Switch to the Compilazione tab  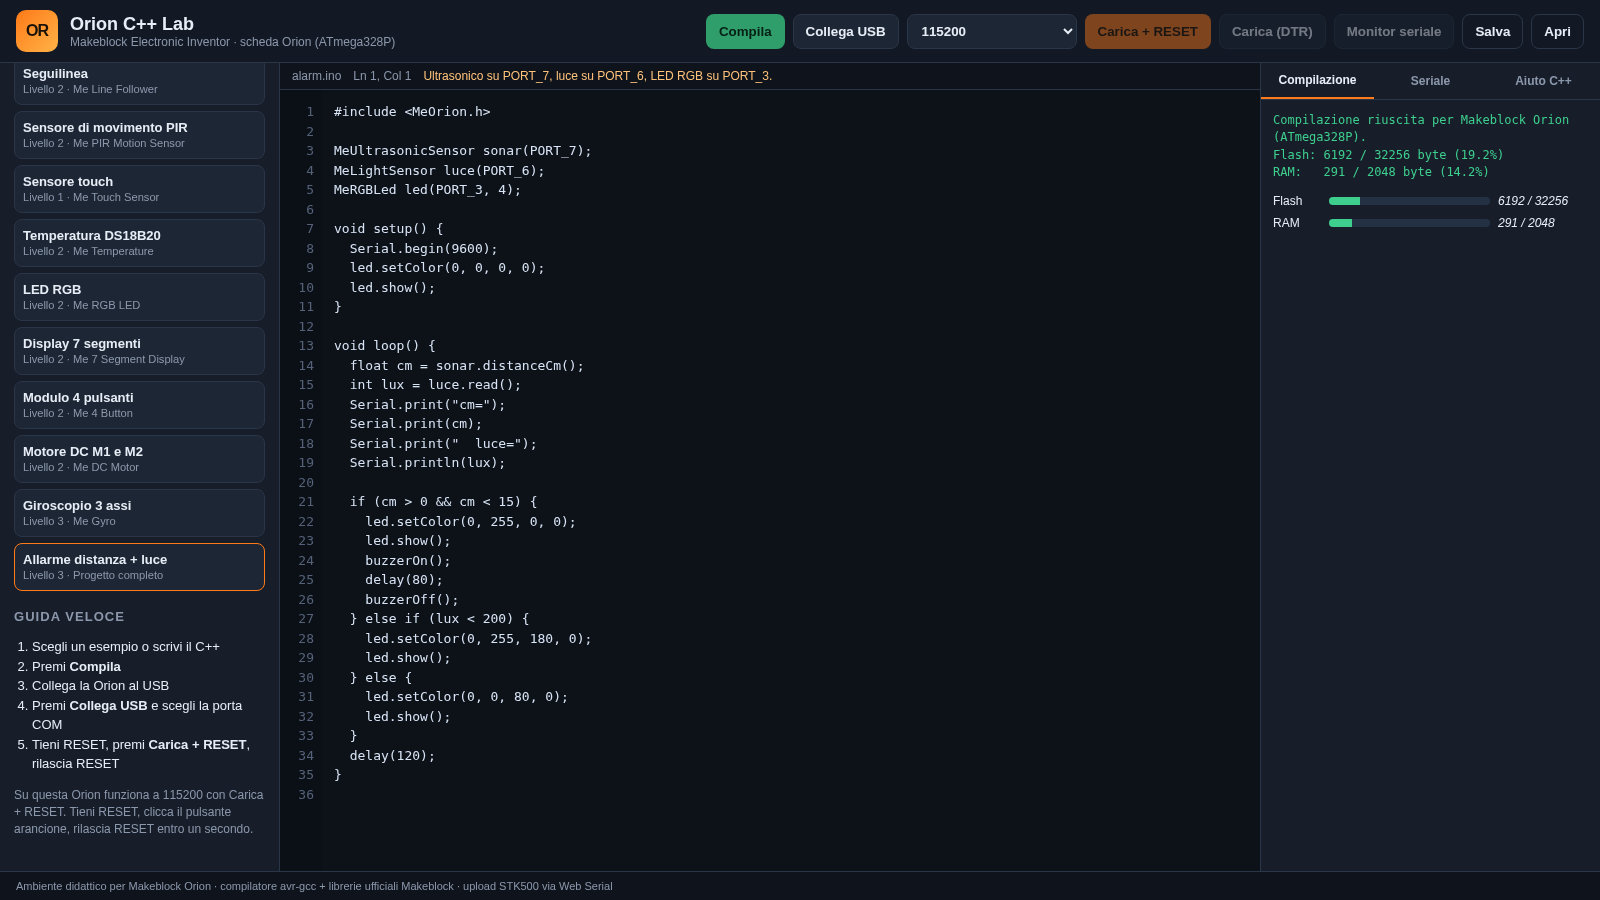pyautogui.click(x=1317, y=80)
